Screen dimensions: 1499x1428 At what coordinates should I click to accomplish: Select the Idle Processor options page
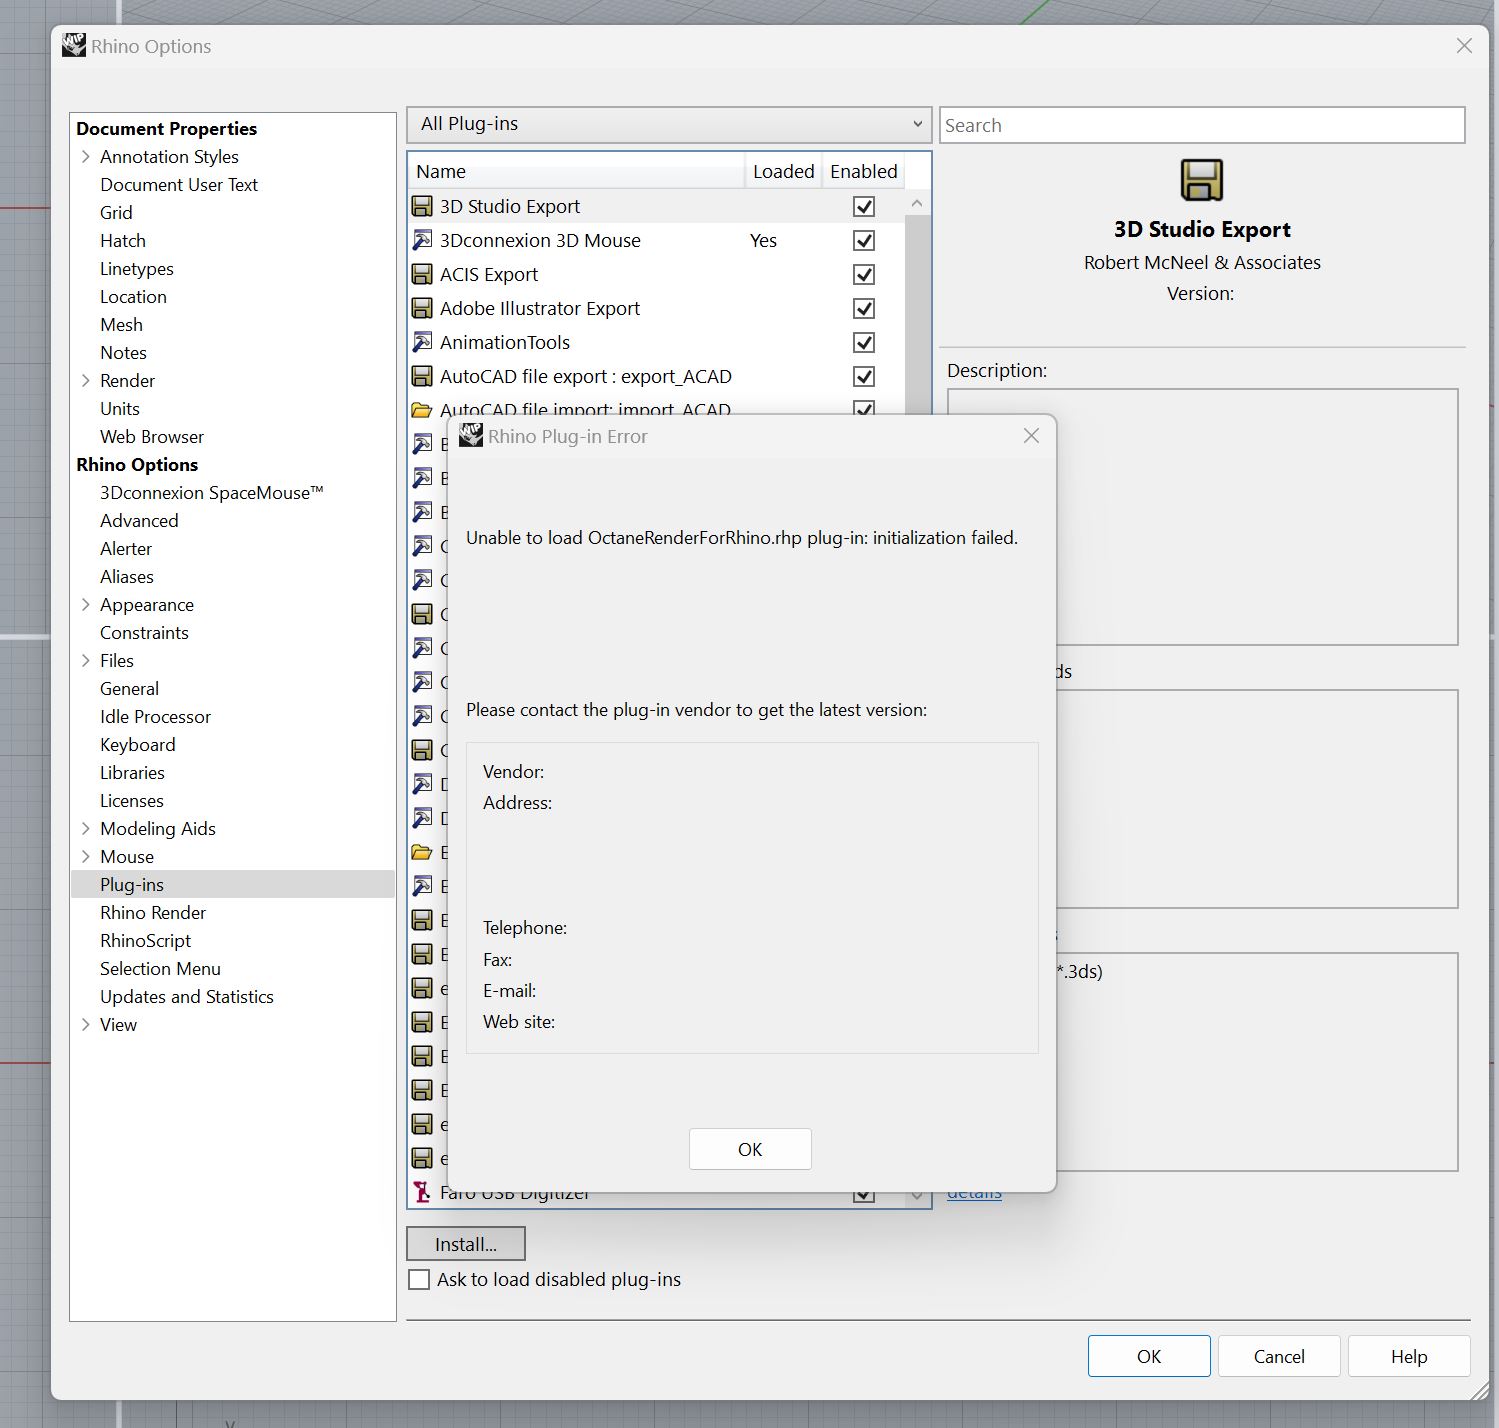click(x=155, y=717)
